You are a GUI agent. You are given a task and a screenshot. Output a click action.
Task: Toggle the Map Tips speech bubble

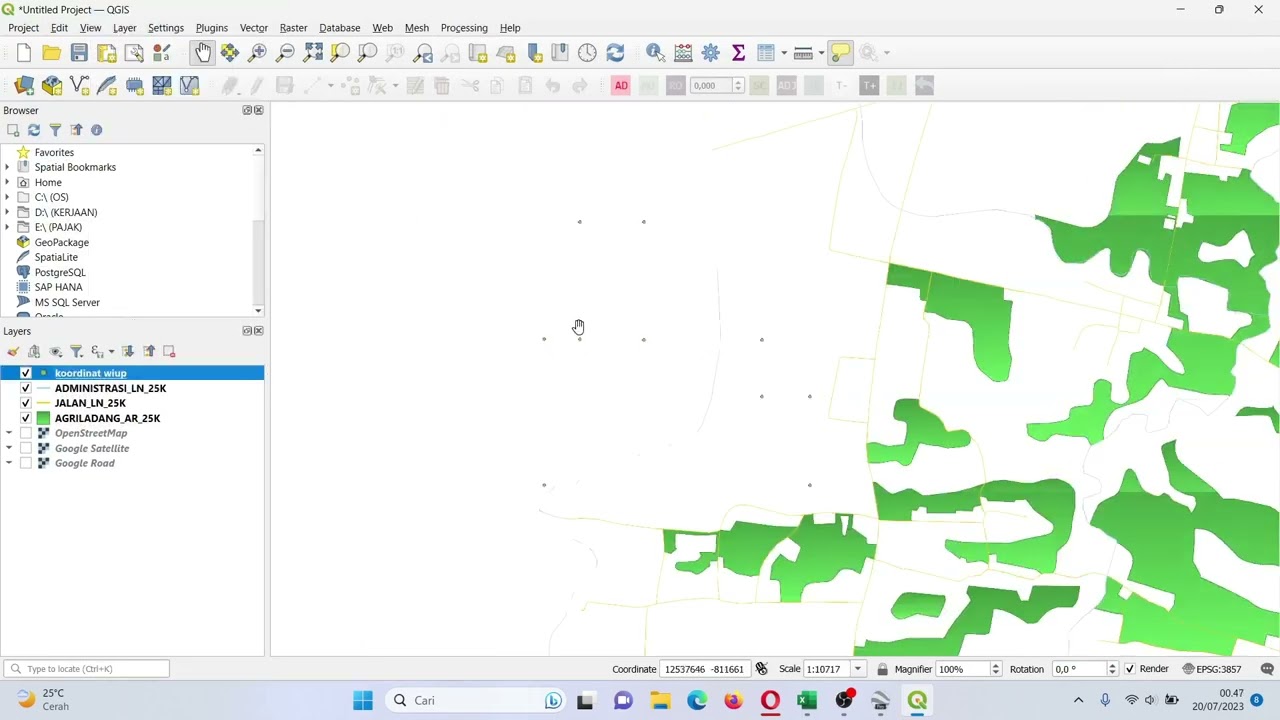pyautogui.click(x=840, y=53)
